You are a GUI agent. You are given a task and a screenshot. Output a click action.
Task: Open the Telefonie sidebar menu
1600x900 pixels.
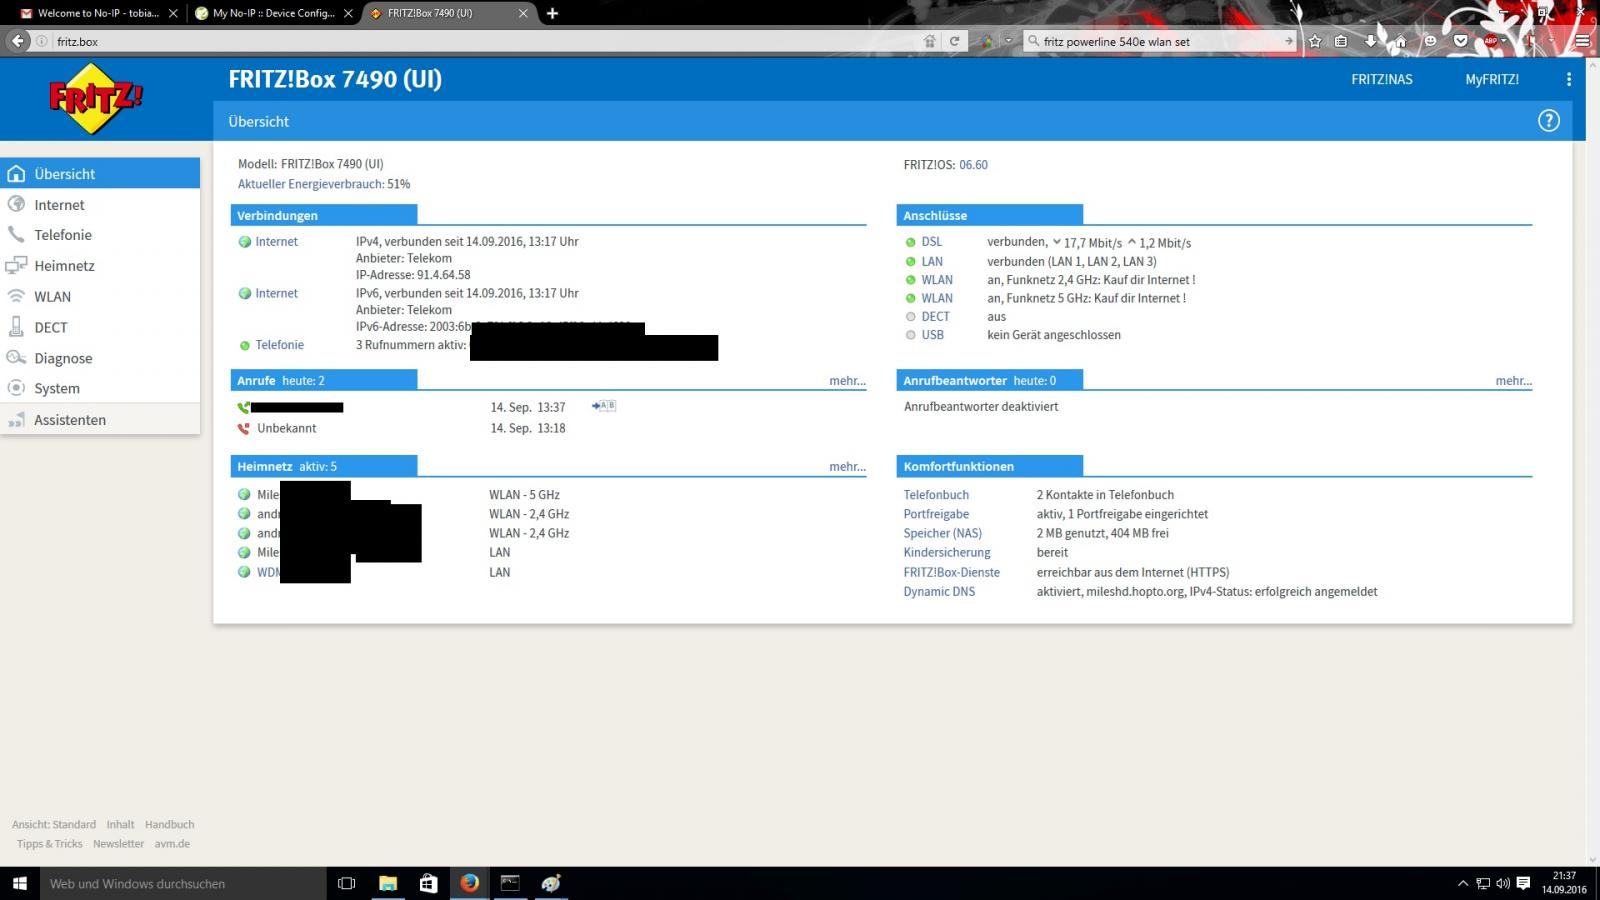pyautogui.click(x=100, y=234)
